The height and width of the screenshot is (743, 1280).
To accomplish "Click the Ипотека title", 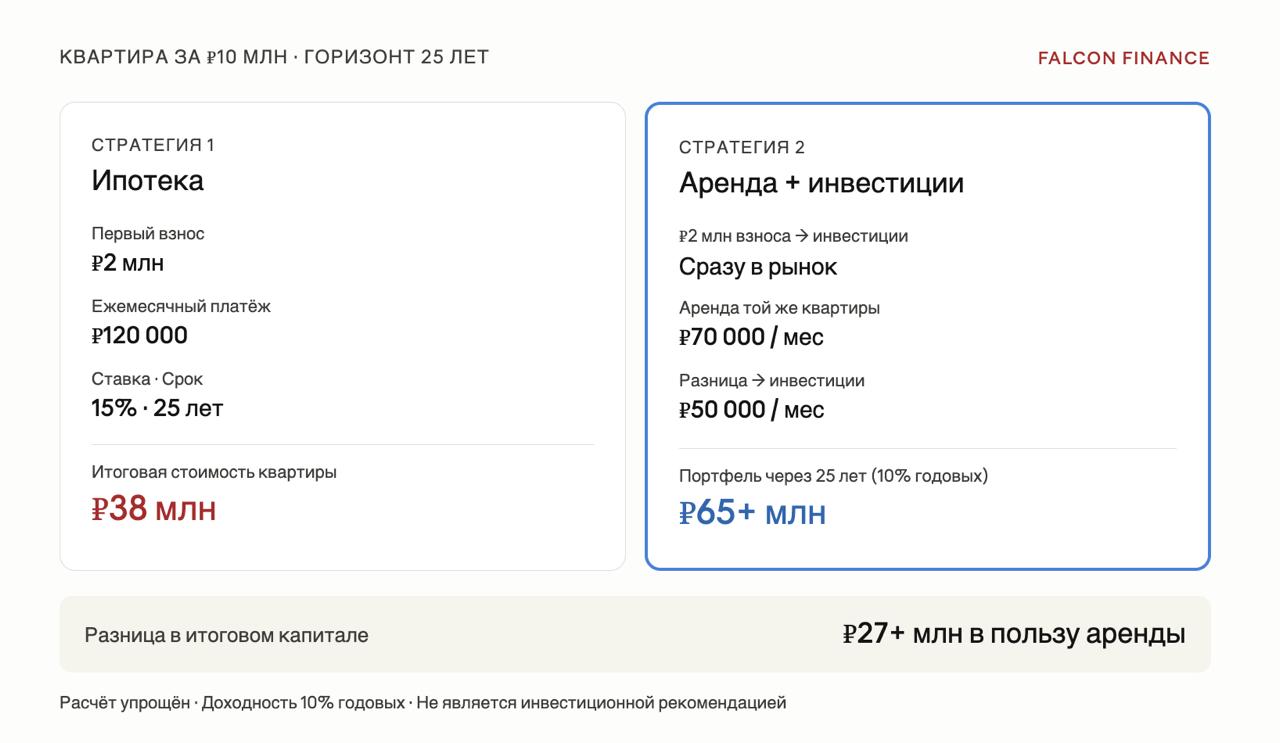I will coord(148,181).
